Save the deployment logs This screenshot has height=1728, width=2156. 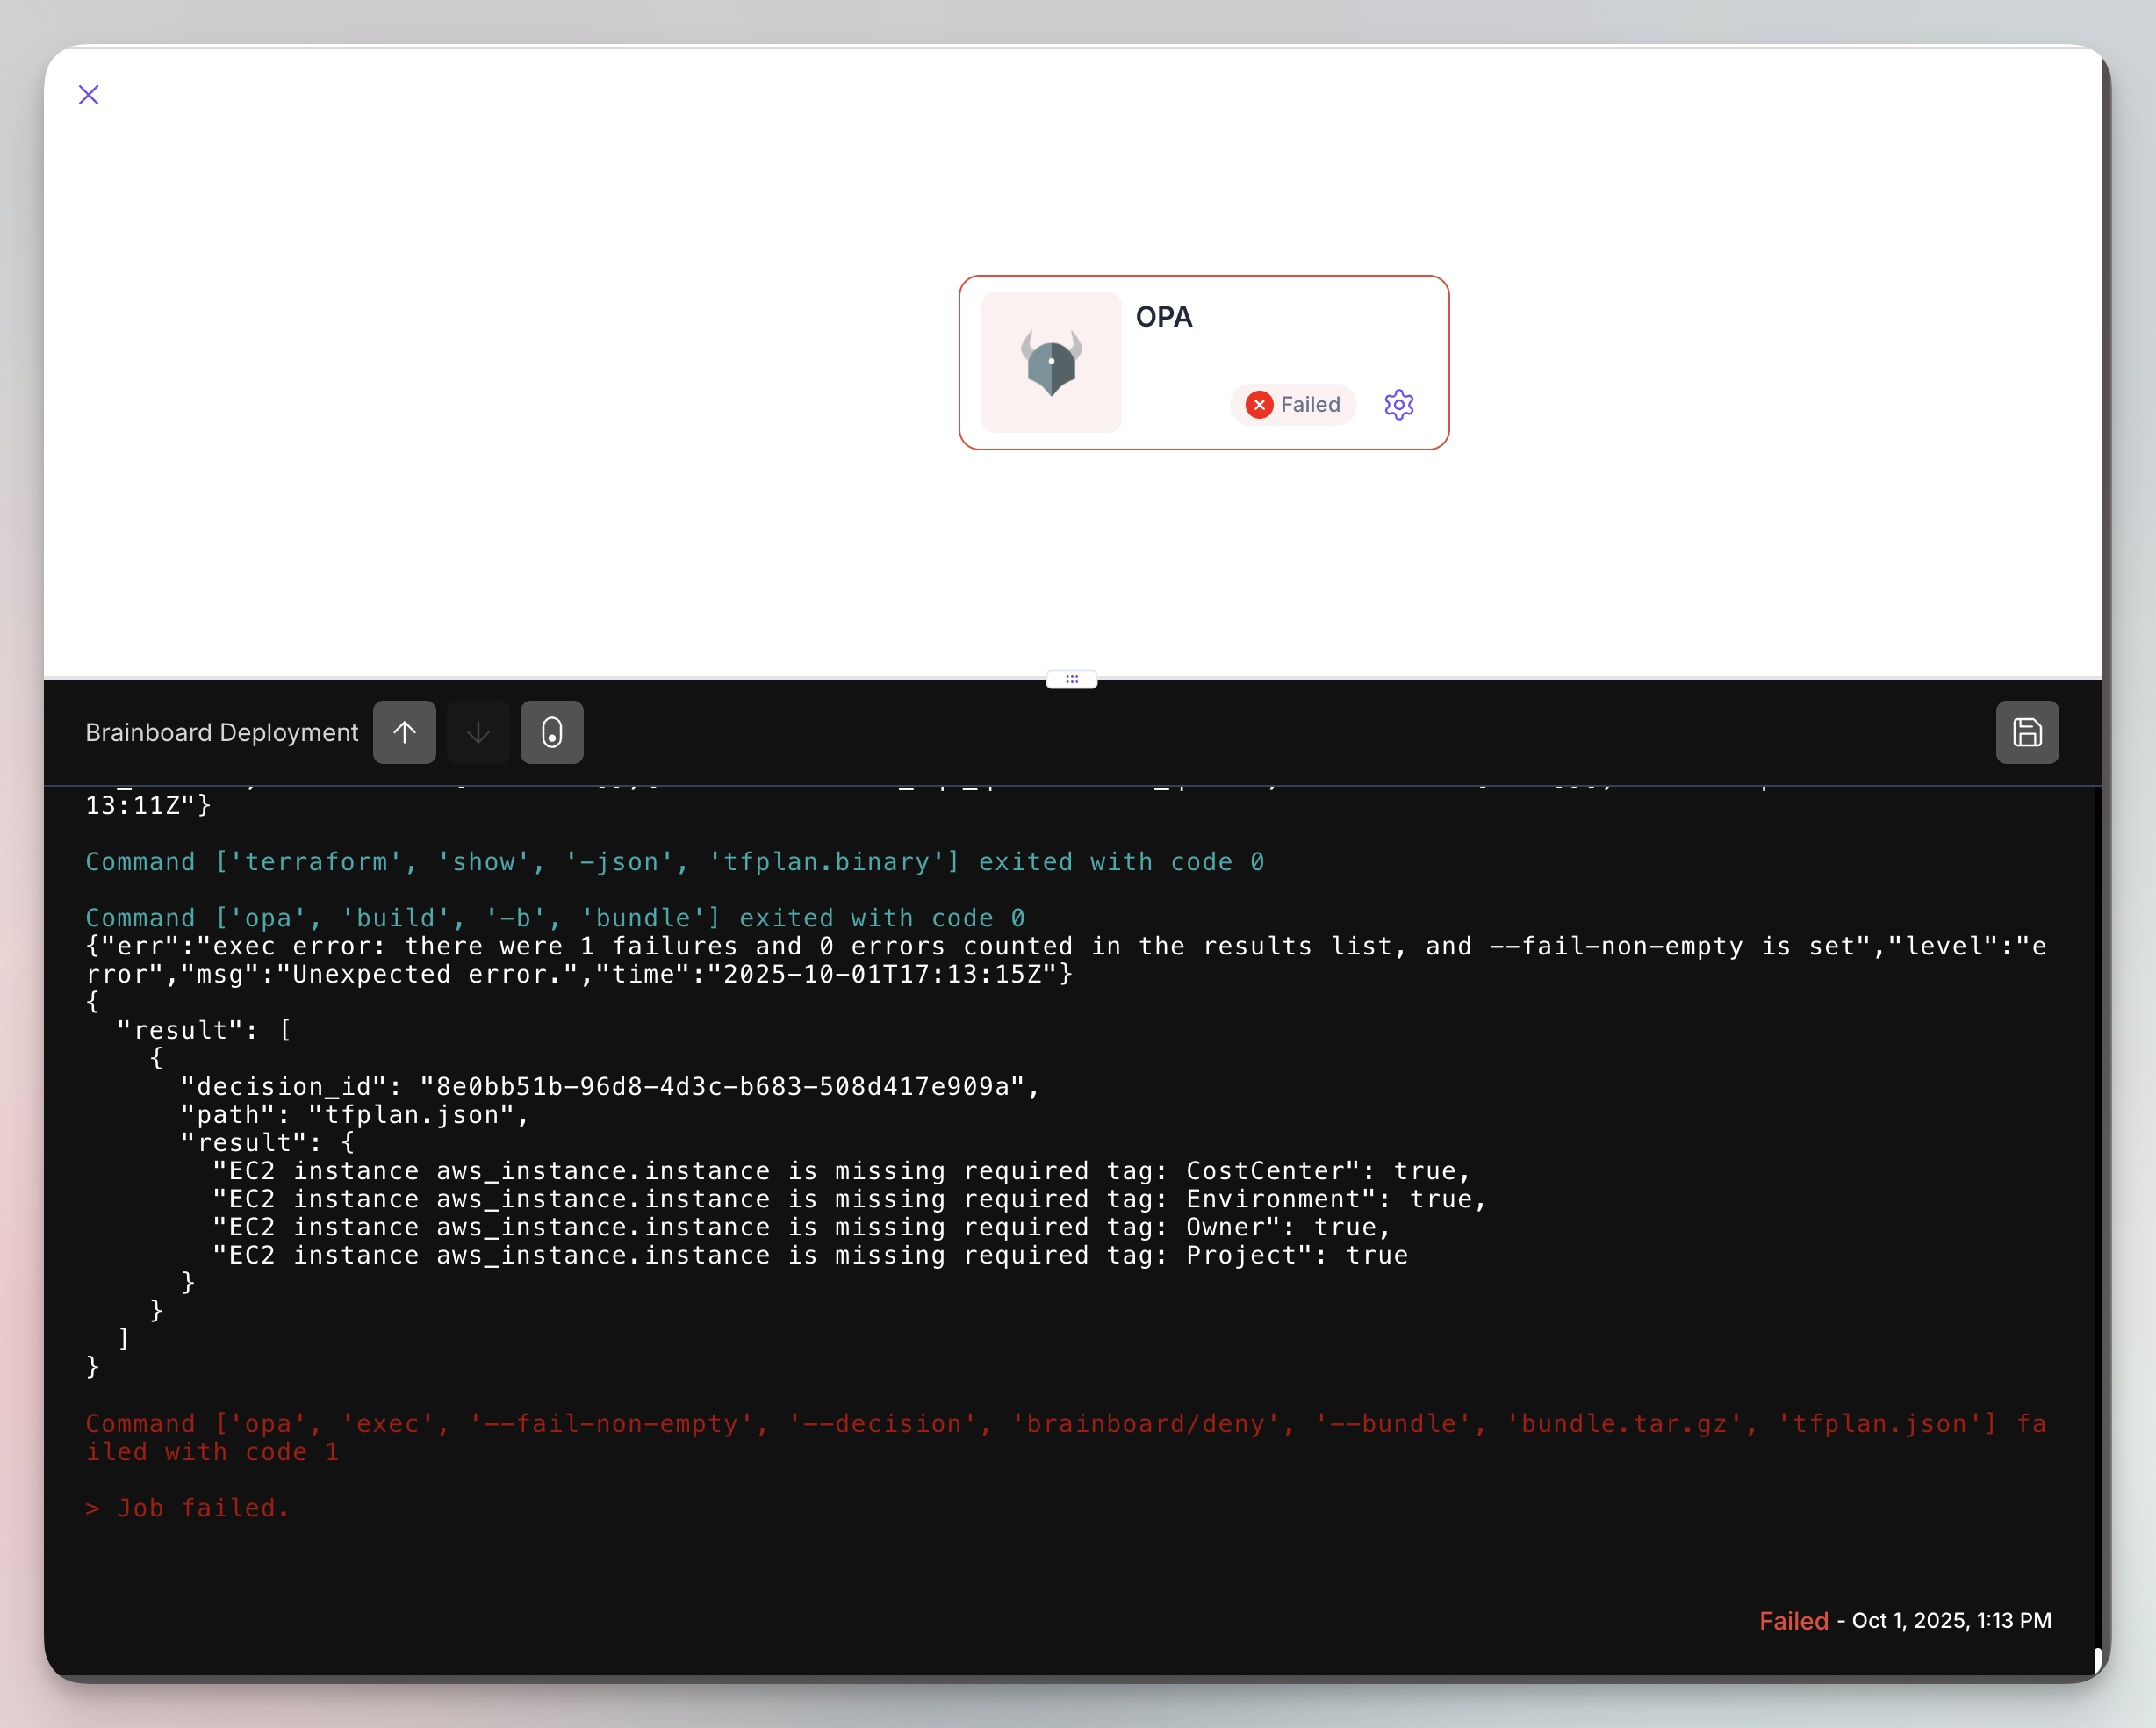[2027, 732]
